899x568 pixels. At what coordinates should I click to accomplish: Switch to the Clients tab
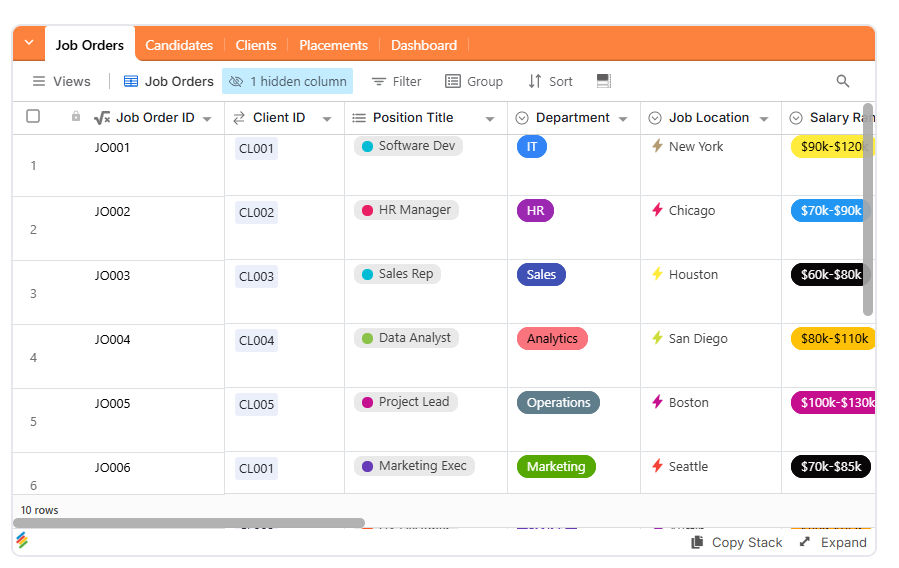click(256, 45)
